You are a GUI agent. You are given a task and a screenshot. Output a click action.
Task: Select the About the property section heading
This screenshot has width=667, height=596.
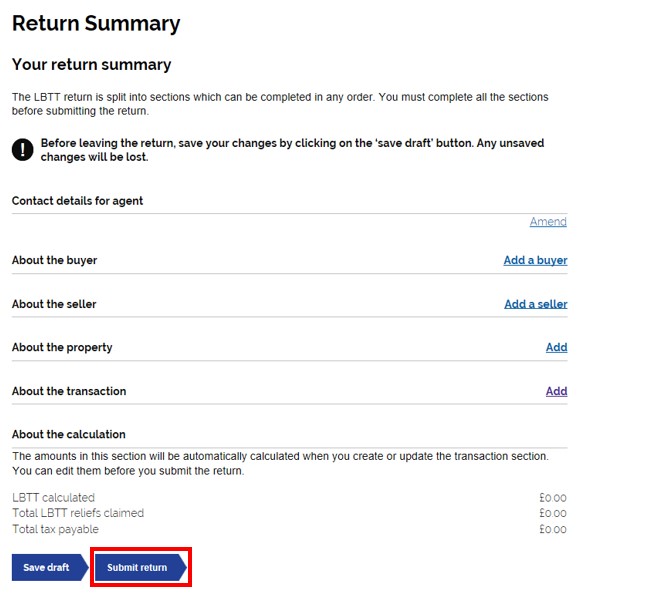(x=62, y=347)
